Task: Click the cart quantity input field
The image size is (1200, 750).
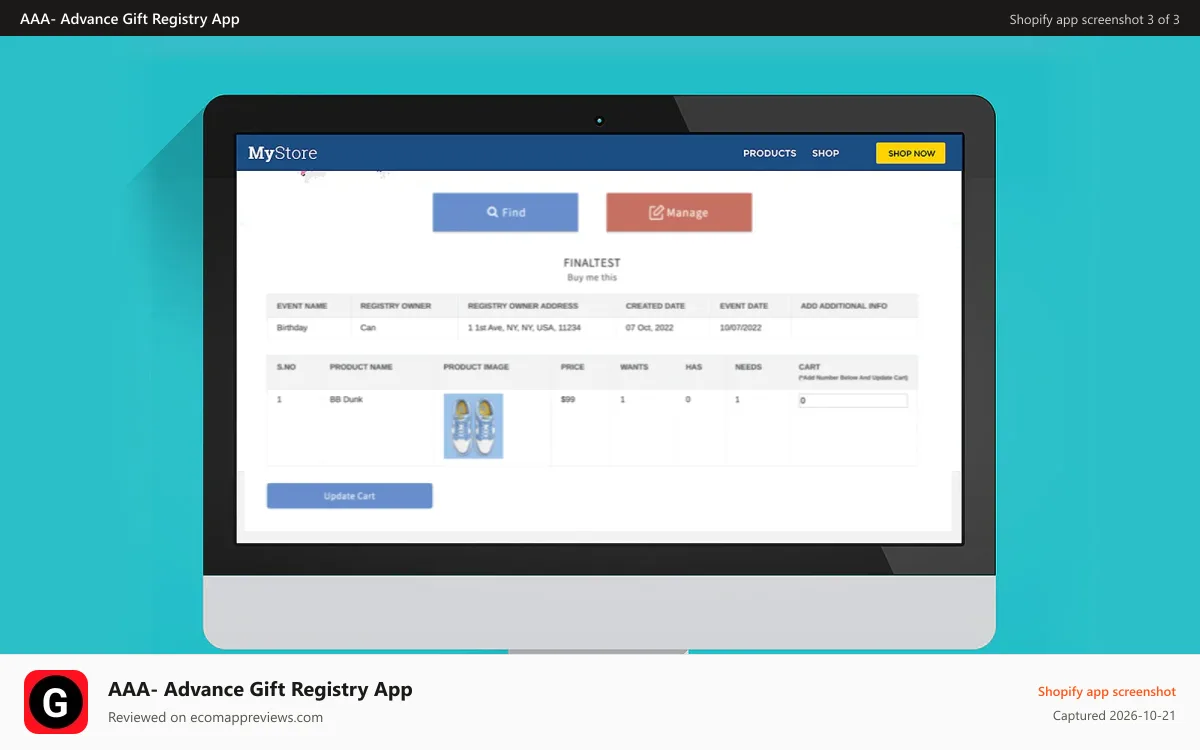Action: tap(853, 400)
